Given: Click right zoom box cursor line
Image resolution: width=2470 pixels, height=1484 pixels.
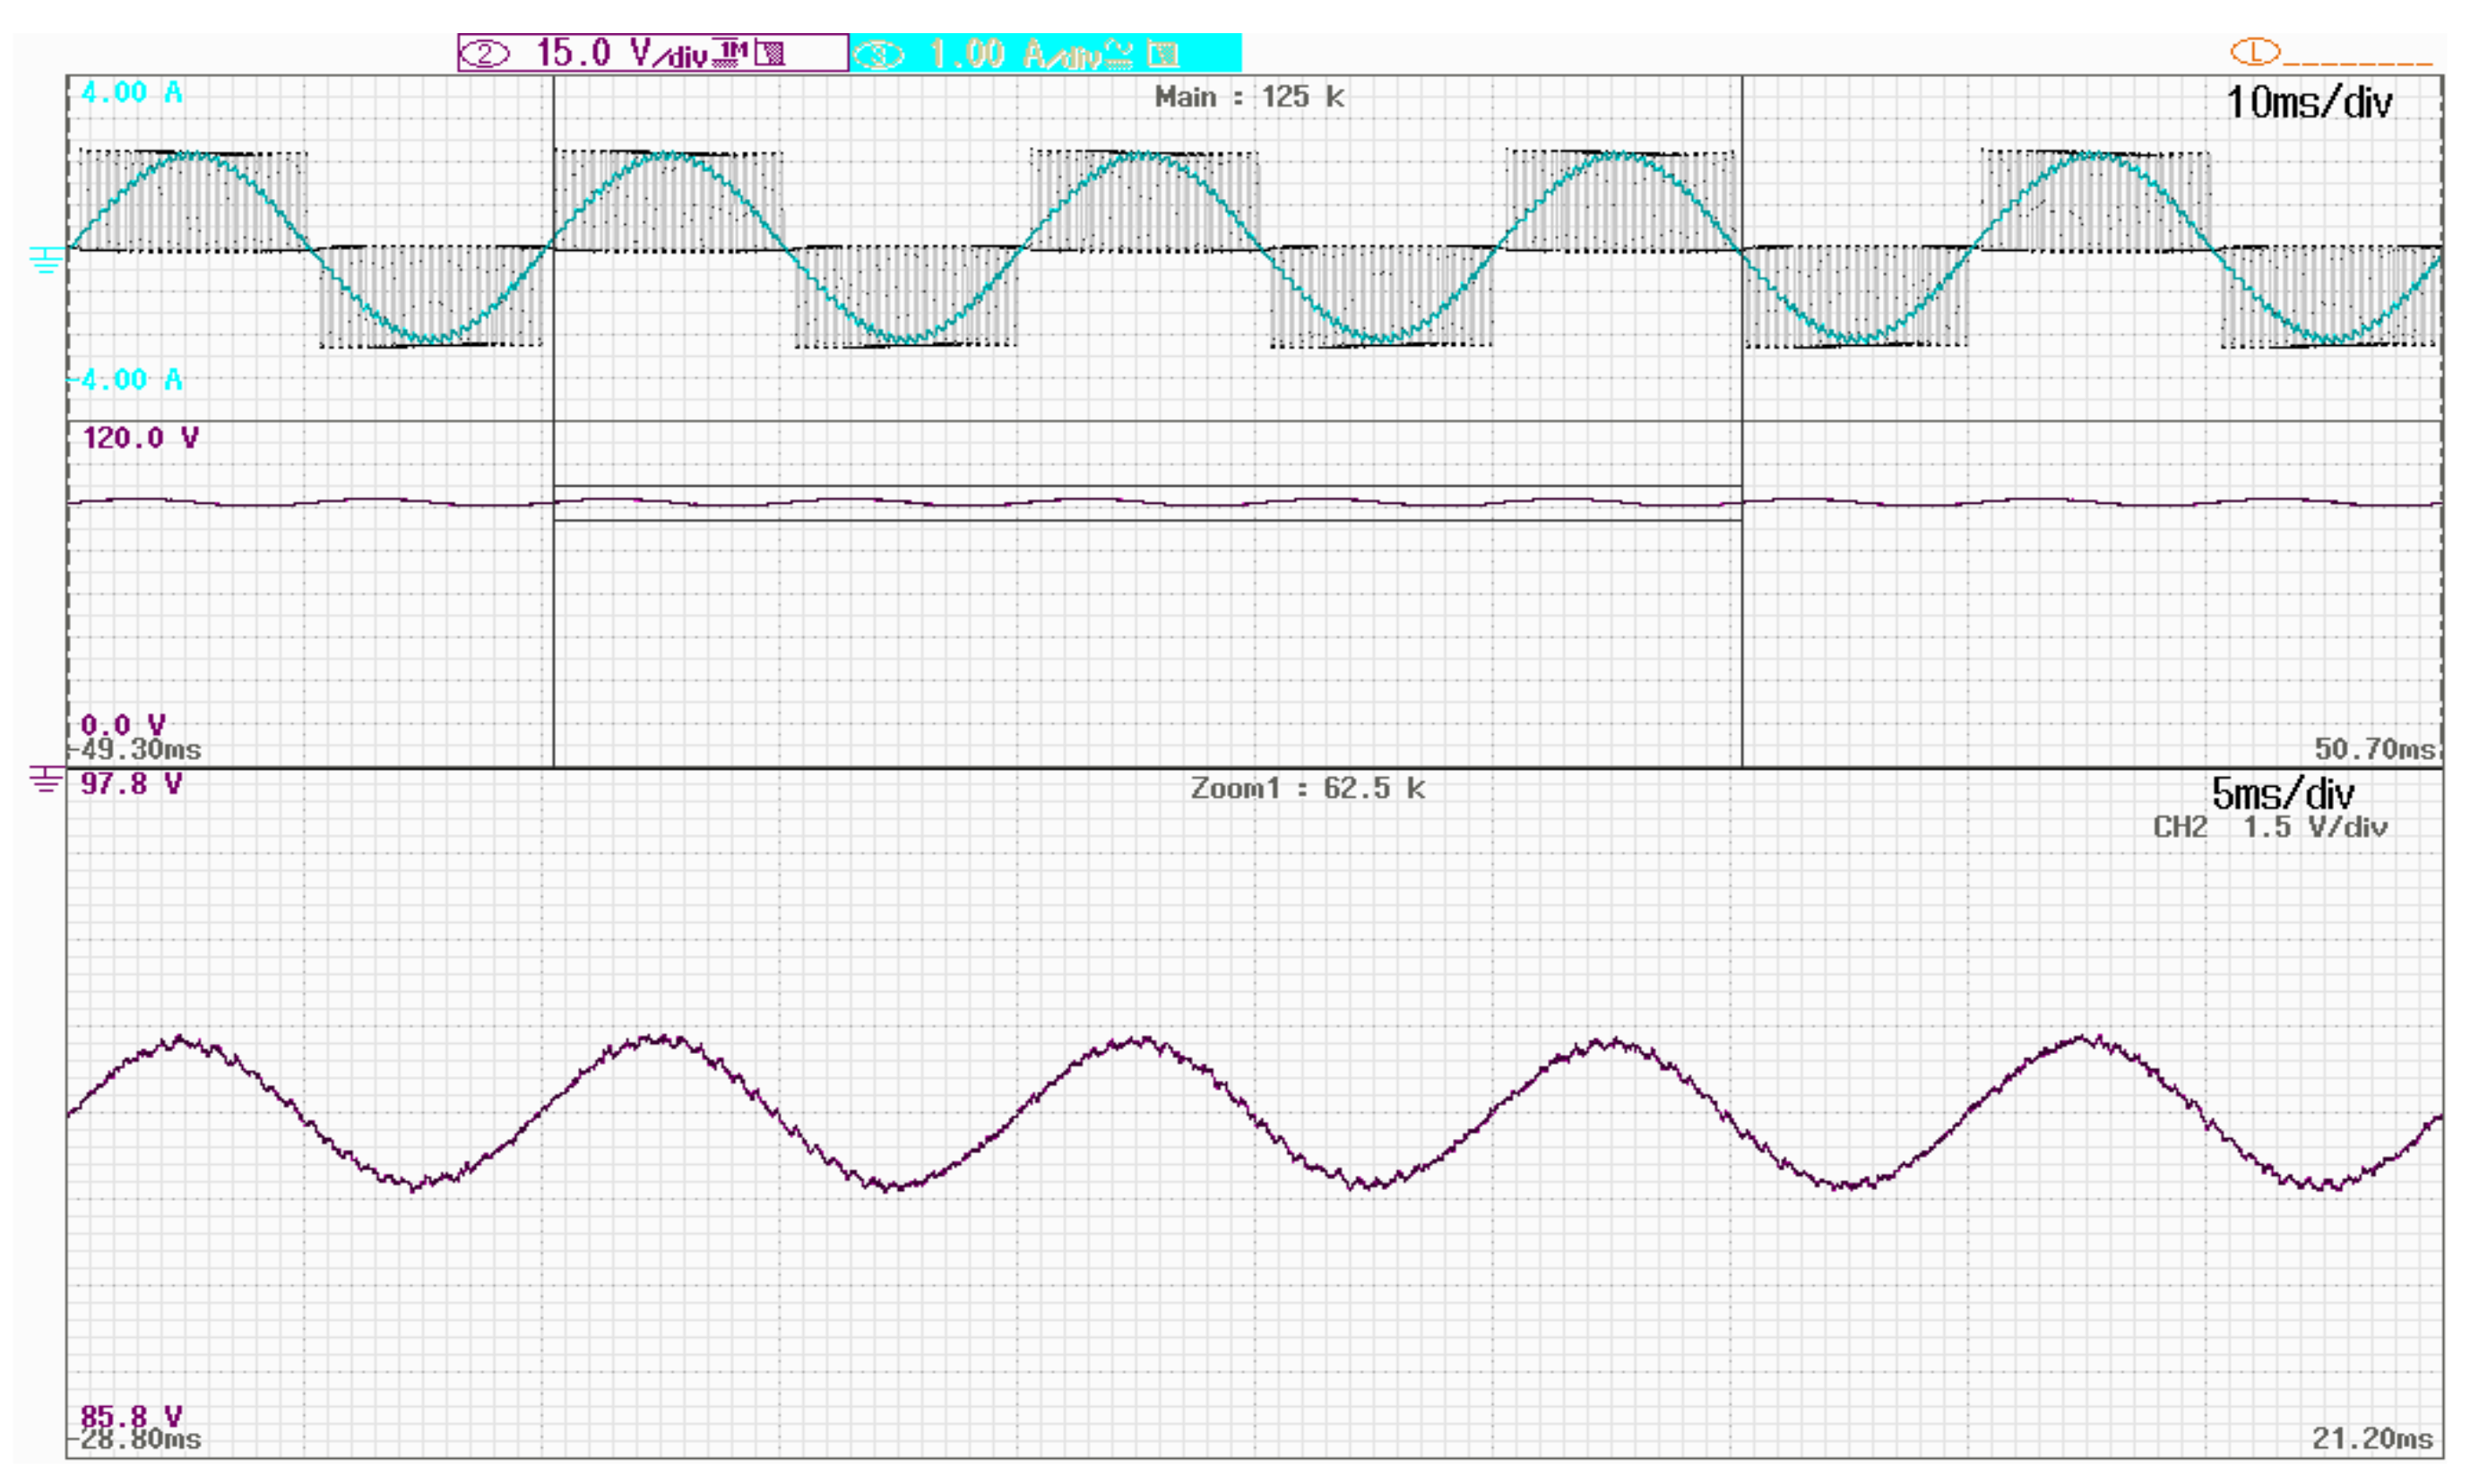Looking at the screenshot, I should pos(1742,620).
